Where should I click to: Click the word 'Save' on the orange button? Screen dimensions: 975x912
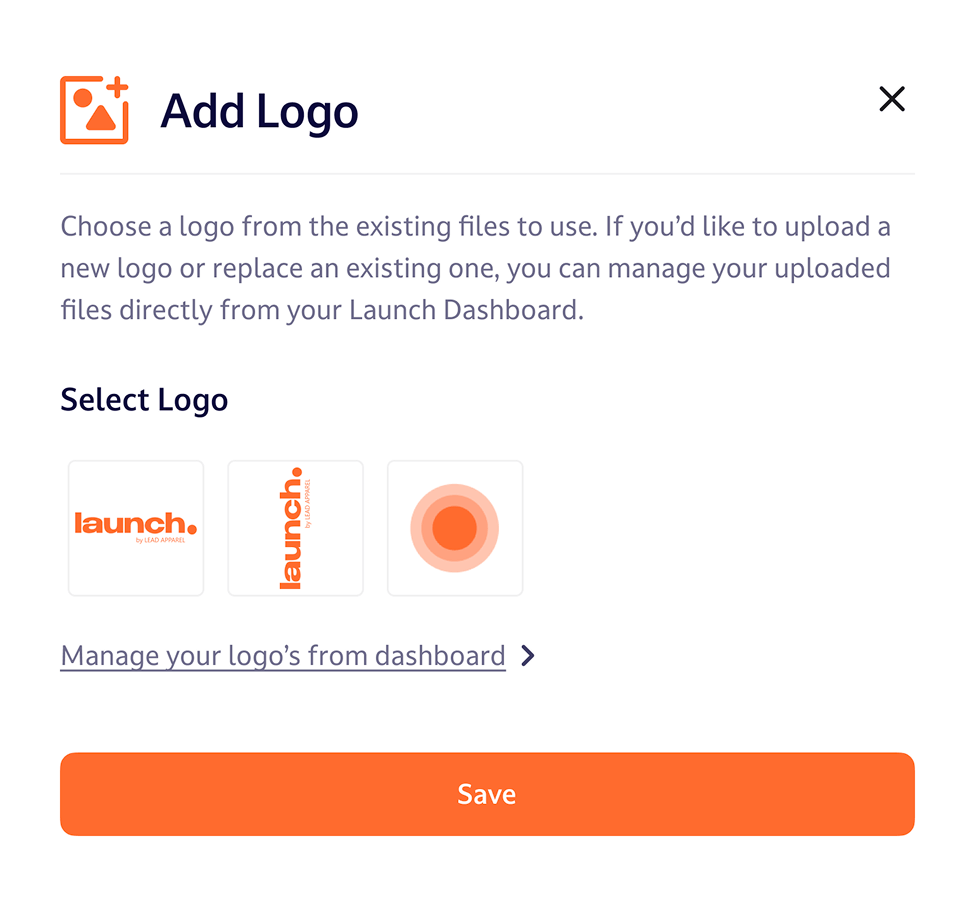point(487,794)
